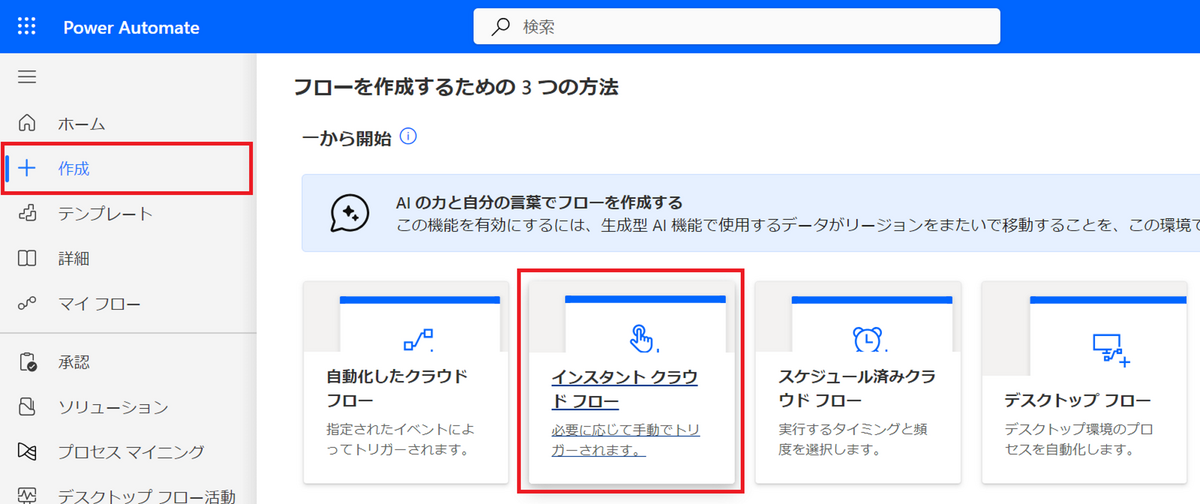Click the 必要に応じて手動でトリガーされます description link
The width and height of the screenshot is (1200, 504).
pos(625,439)
